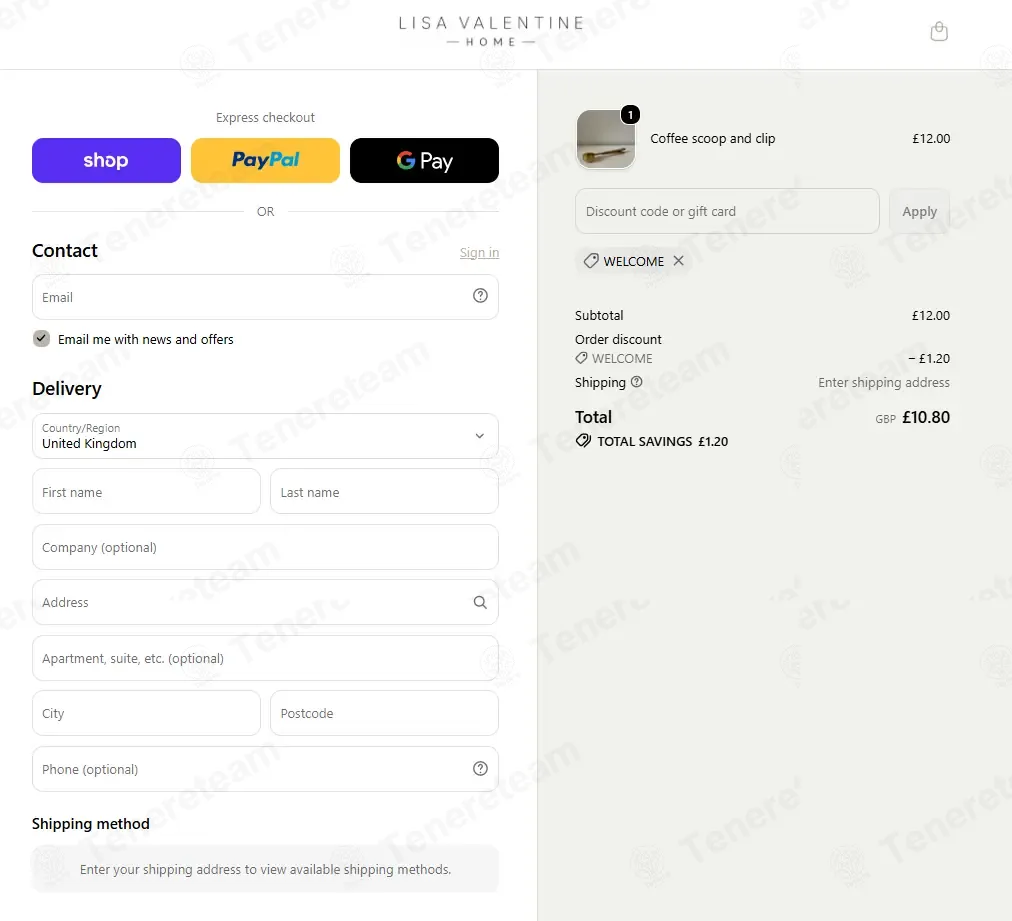The height and width of the screenshot is (921, 1012).
Task: Click the Coffee scoop product thumbnail
Action: [605, 139]
